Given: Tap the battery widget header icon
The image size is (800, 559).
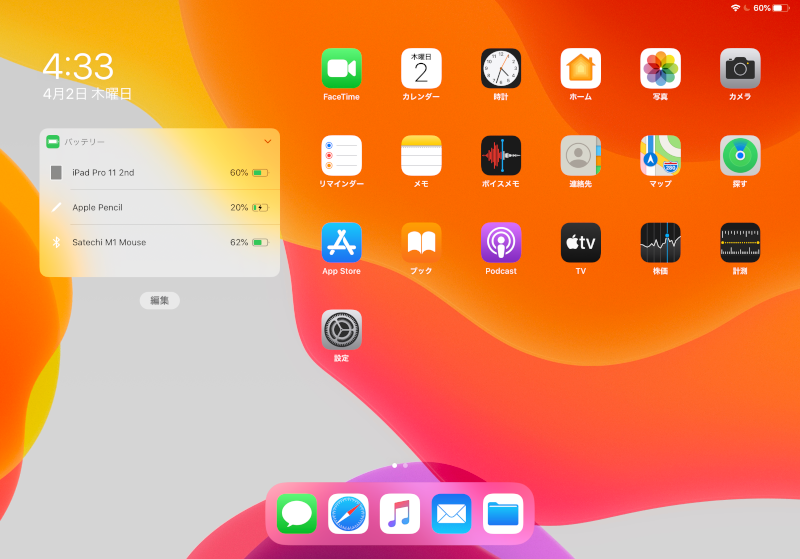Looking at the screenshot, I should click(53, 141).
